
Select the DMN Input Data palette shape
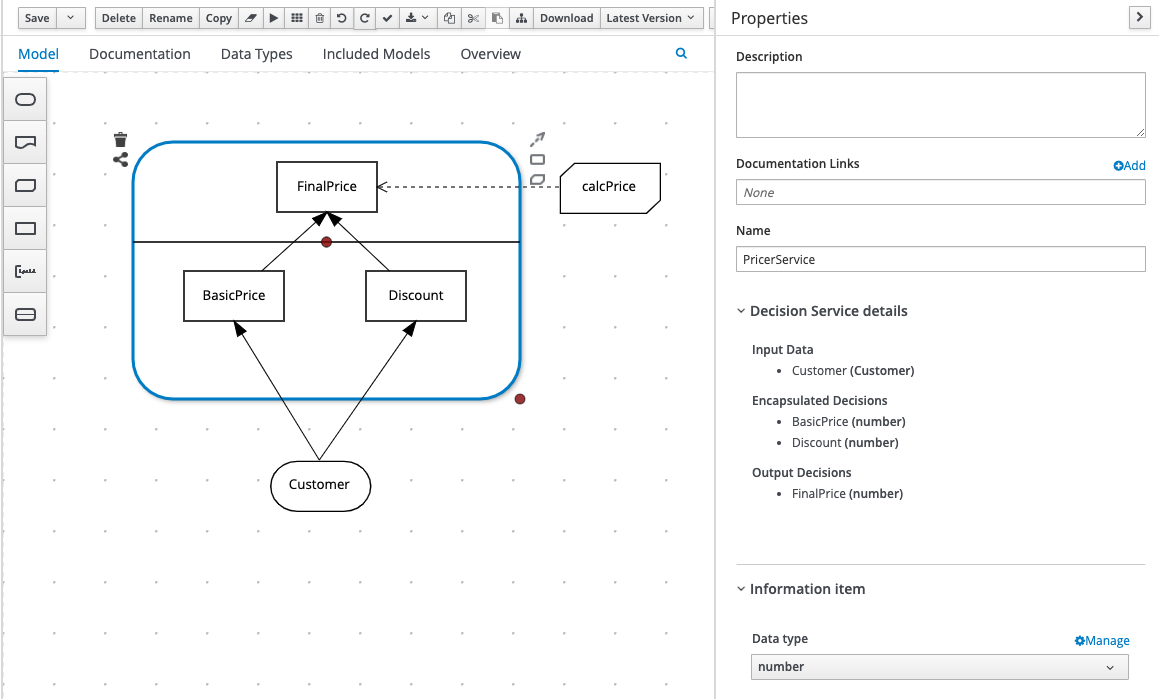point(26,99)
